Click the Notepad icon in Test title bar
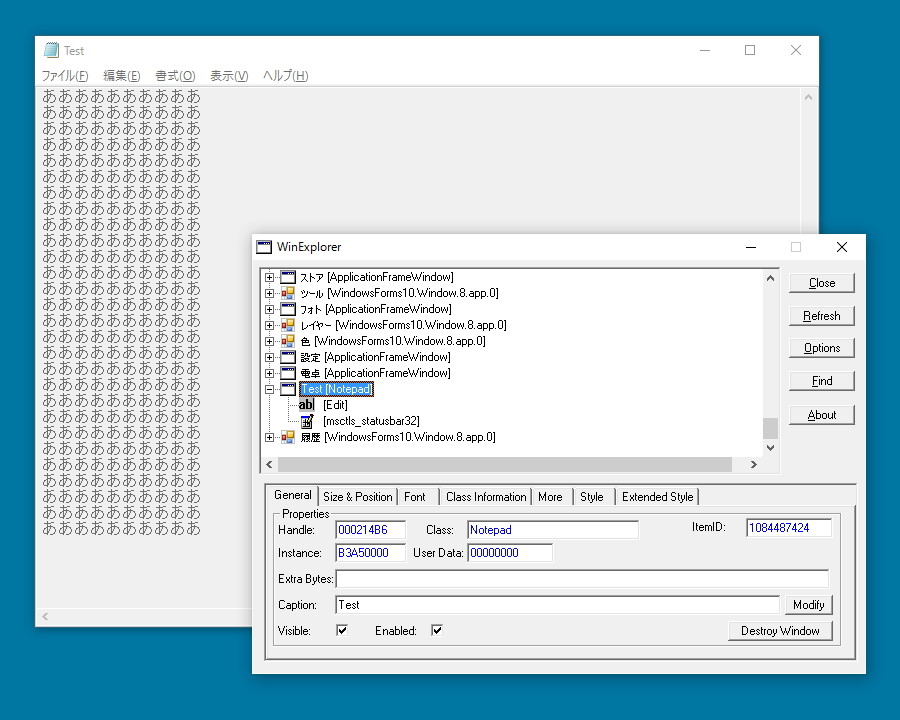Viewport: 900px width, 720px height. click(51, 51)
